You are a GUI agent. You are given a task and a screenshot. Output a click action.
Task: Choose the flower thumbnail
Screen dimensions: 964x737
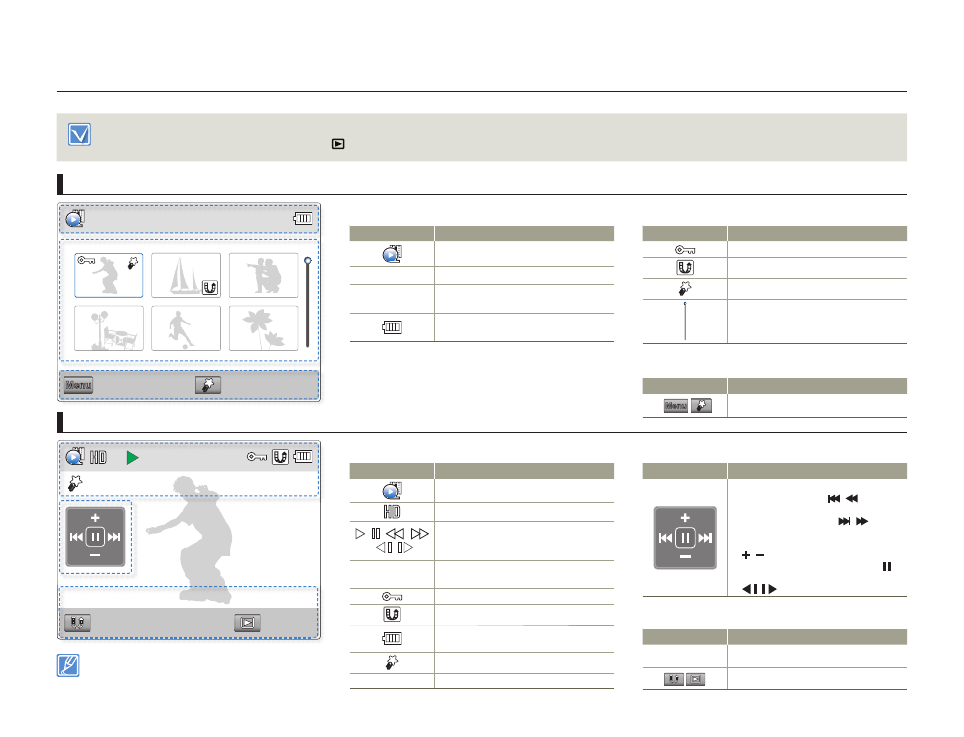pos(264,328)
